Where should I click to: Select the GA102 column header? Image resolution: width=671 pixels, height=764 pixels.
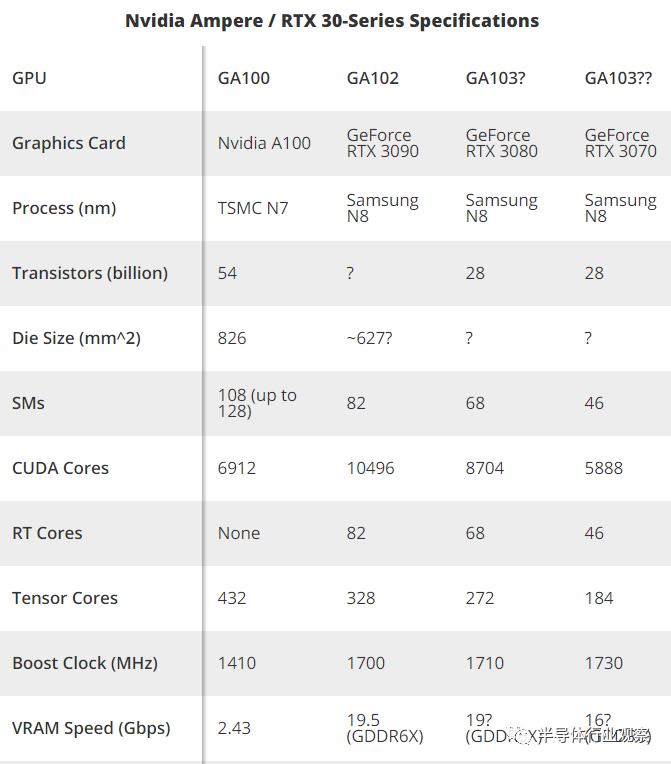pyautogui.click(x=373, y=78)
